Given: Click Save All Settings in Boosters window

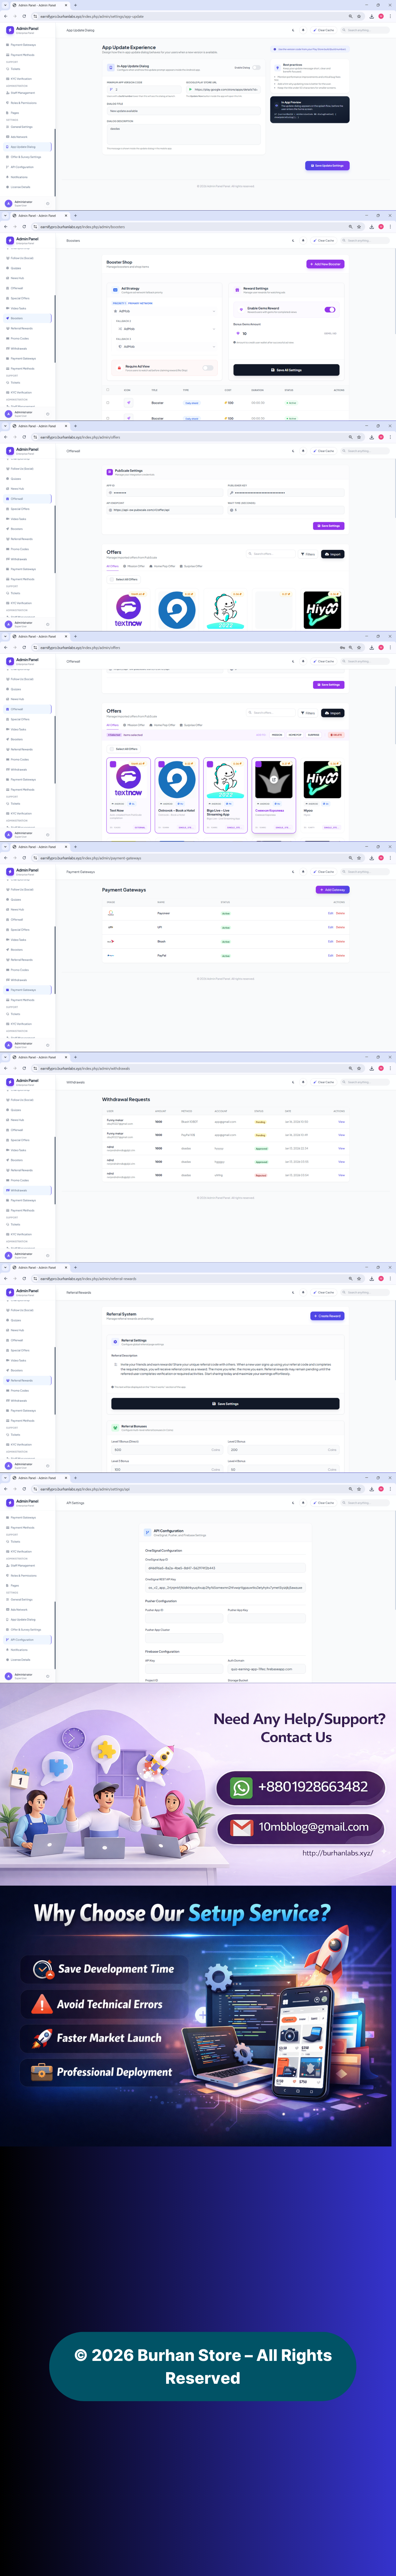Looking at the screenshot, I should pyautogui.click(x=286, y=370).
